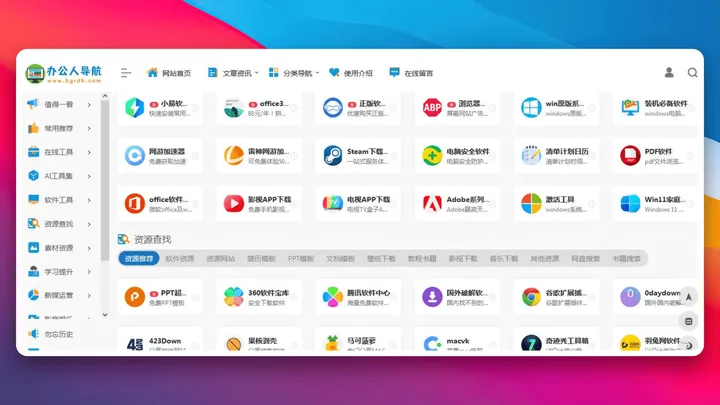Image resolution: width=720 pixels, height=405 pixels.
Task: Toggle the sidebar with the hamburger icon
Action: click(126, 73)
